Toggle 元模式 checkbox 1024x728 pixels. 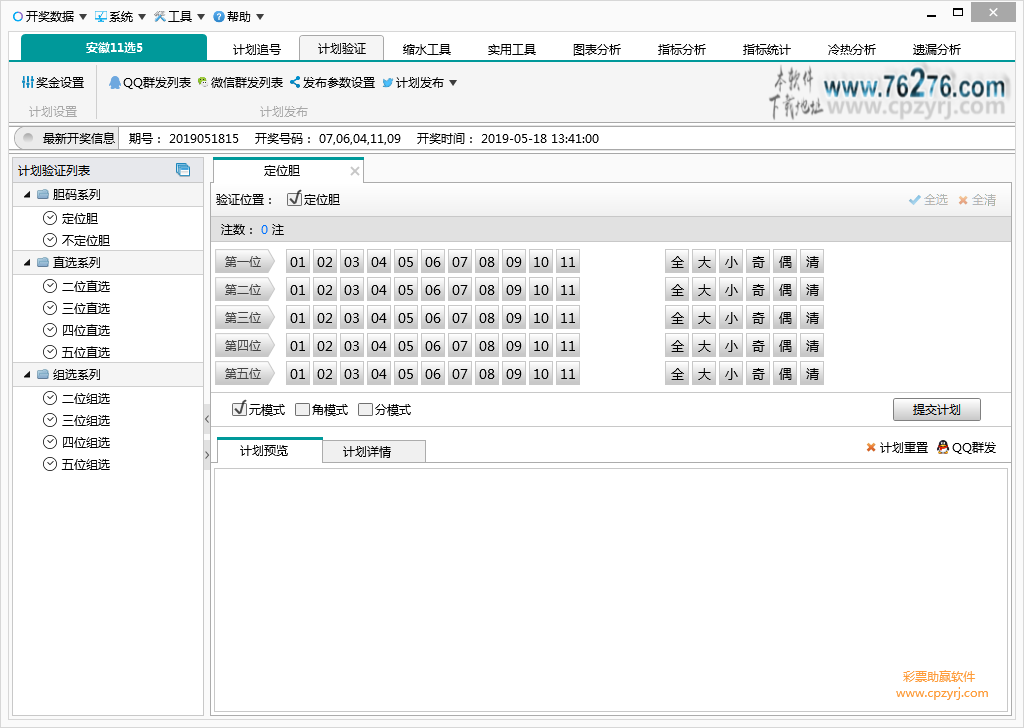tap(239, 409)
